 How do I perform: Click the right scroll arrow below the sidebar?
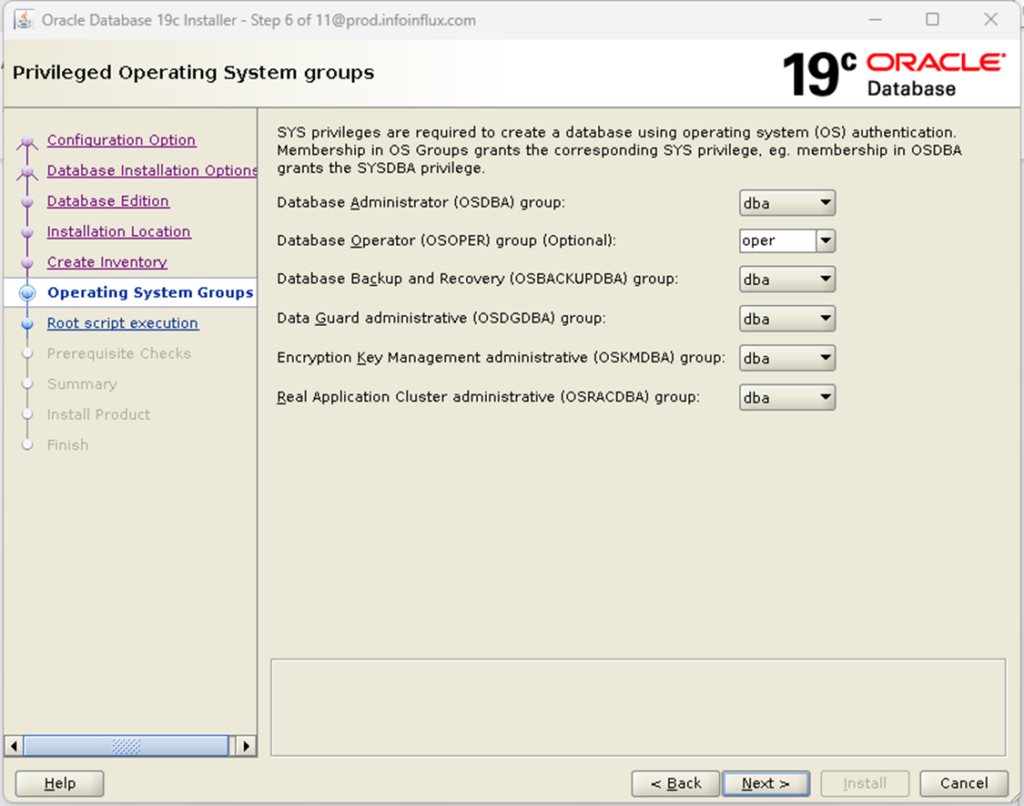coord(247,745)
